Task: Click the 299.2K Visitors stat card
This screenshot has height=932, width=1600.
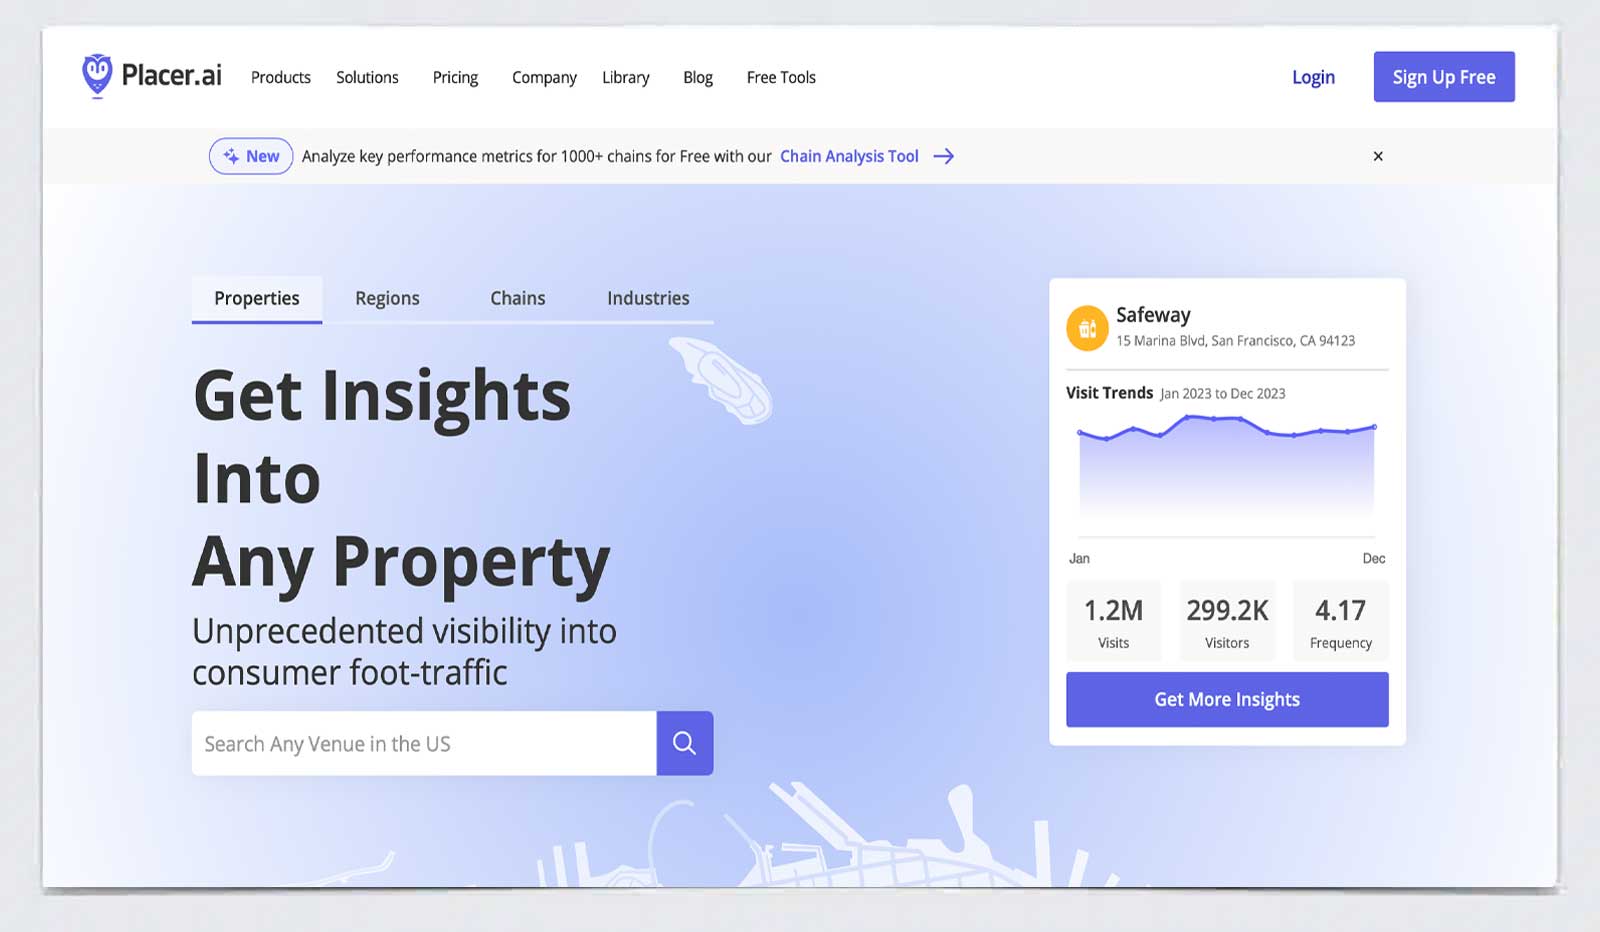Action: point(1227,621)
